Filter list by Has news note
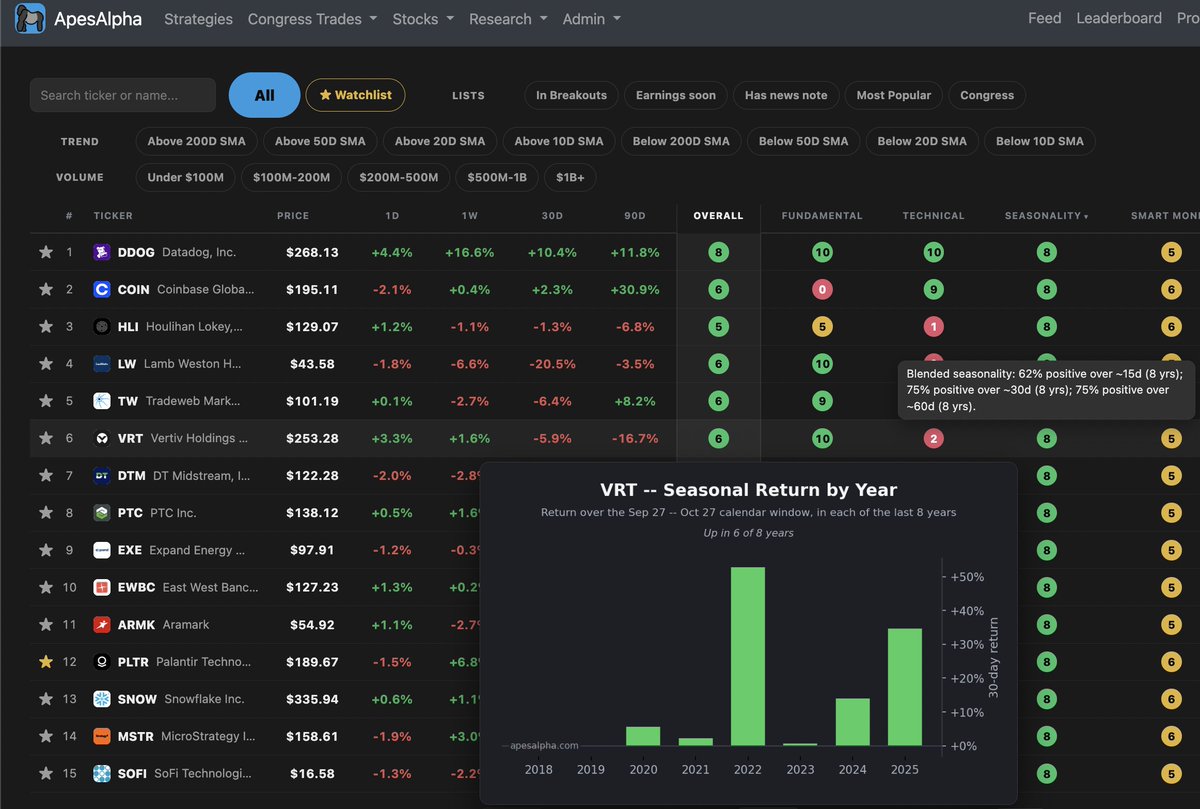This screenshot has height=809, width=1200. 786,95
